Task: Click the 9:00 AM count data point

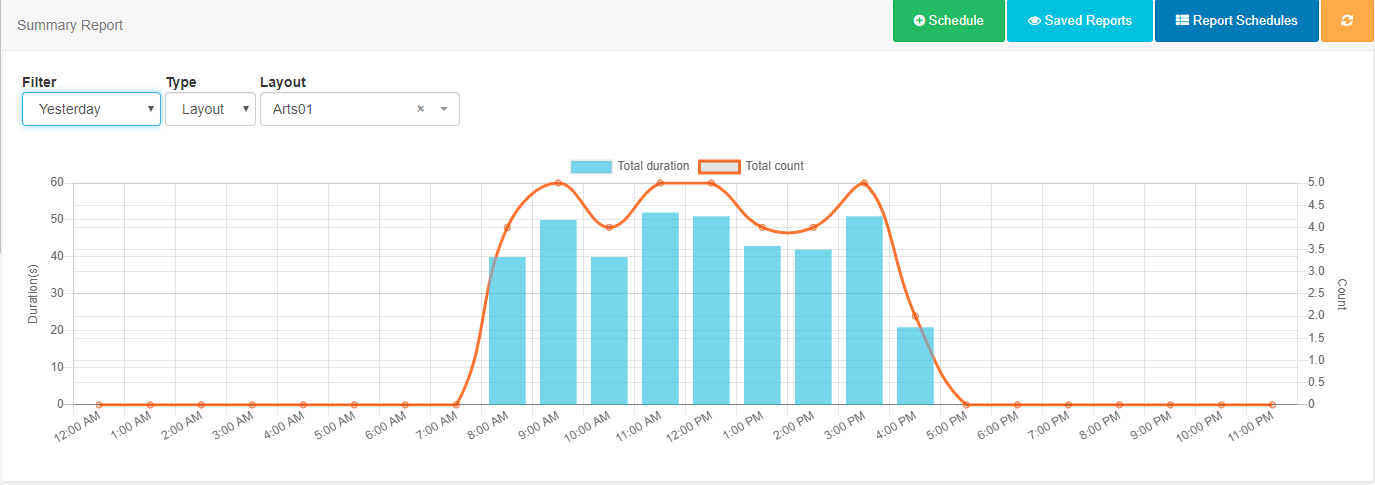Action: tap(558, 183)
